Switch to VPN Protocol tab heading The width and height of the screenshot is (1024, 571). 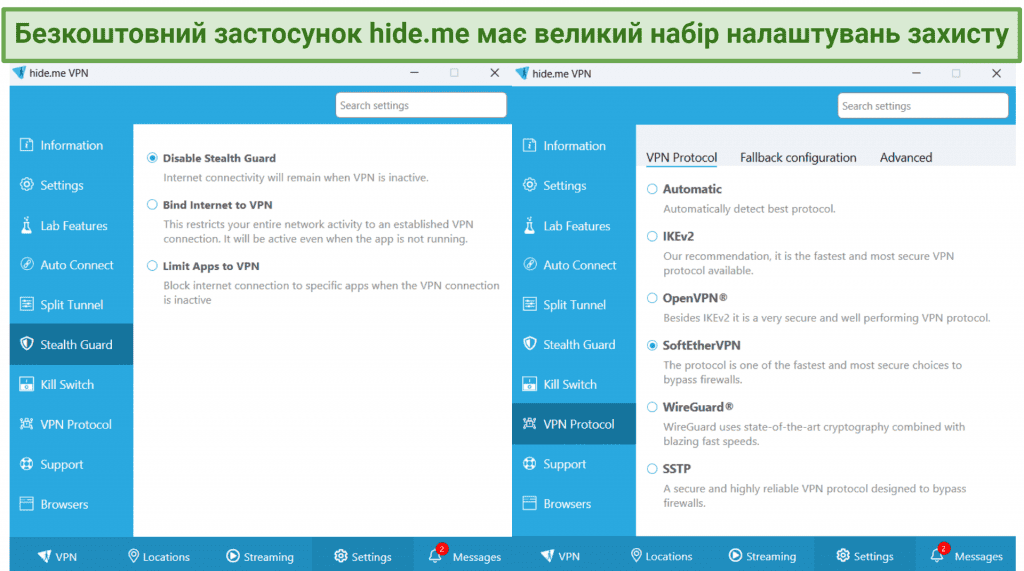[681, 157]
